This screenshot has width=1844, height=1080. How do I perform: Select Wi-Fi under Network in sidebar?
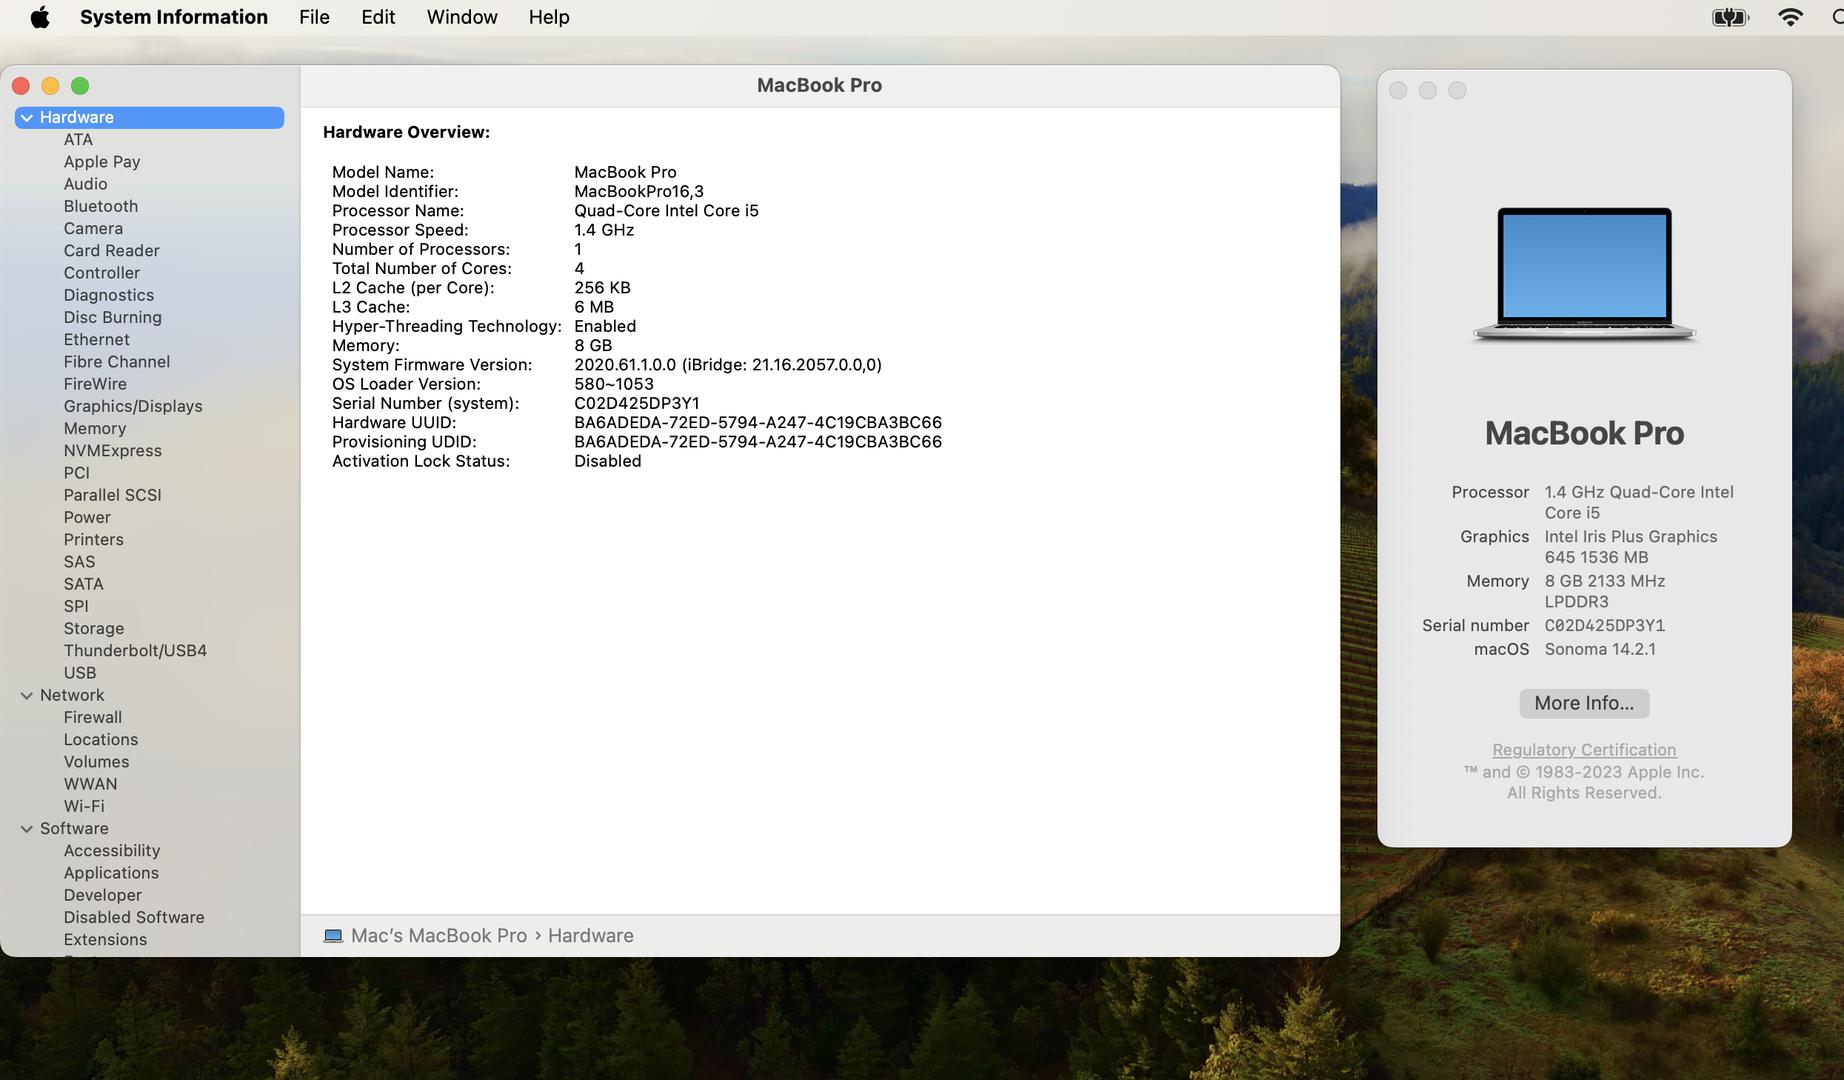coord(84,806)
